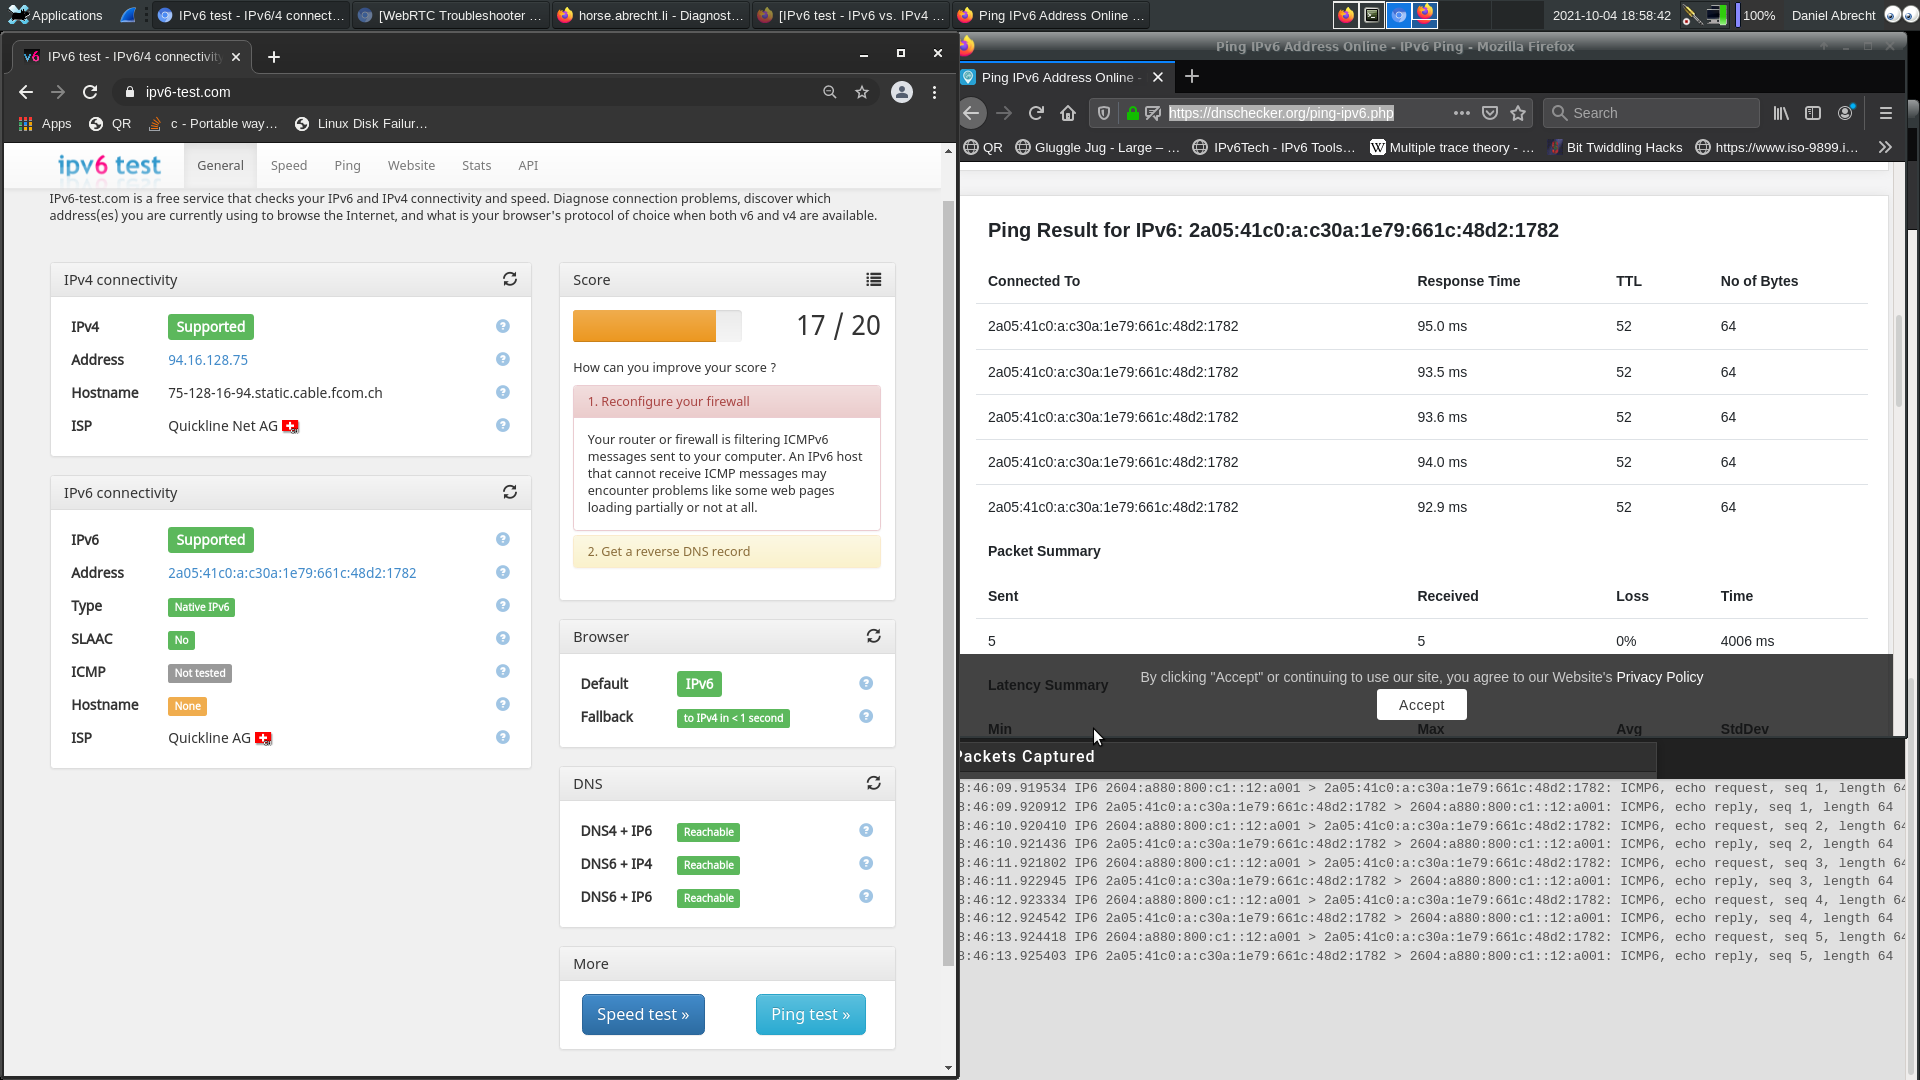This screenshot has width=1920, height=1080.
Task: Click the Ping test button
Action: pyautogui.click(x=811, y=1014)
